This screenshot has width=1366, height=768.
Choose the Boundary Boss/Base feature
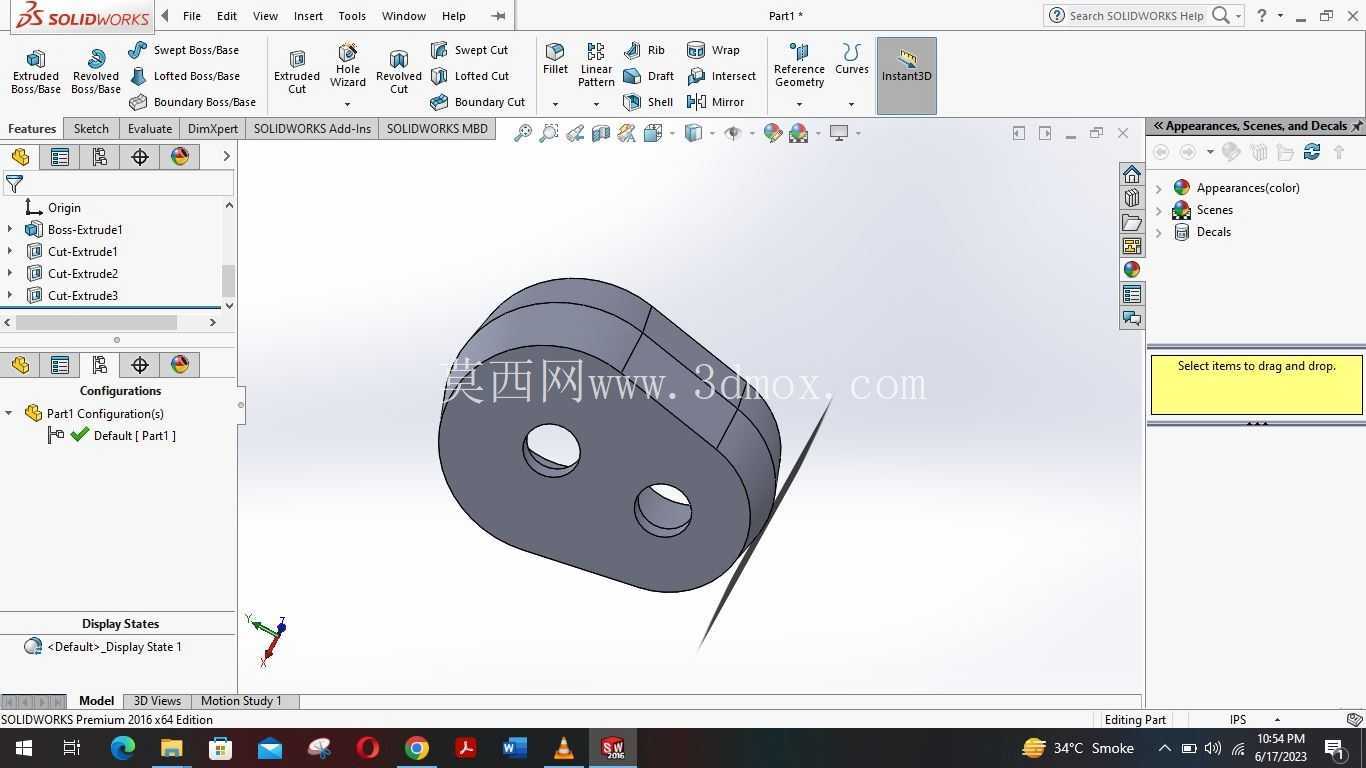192,102
